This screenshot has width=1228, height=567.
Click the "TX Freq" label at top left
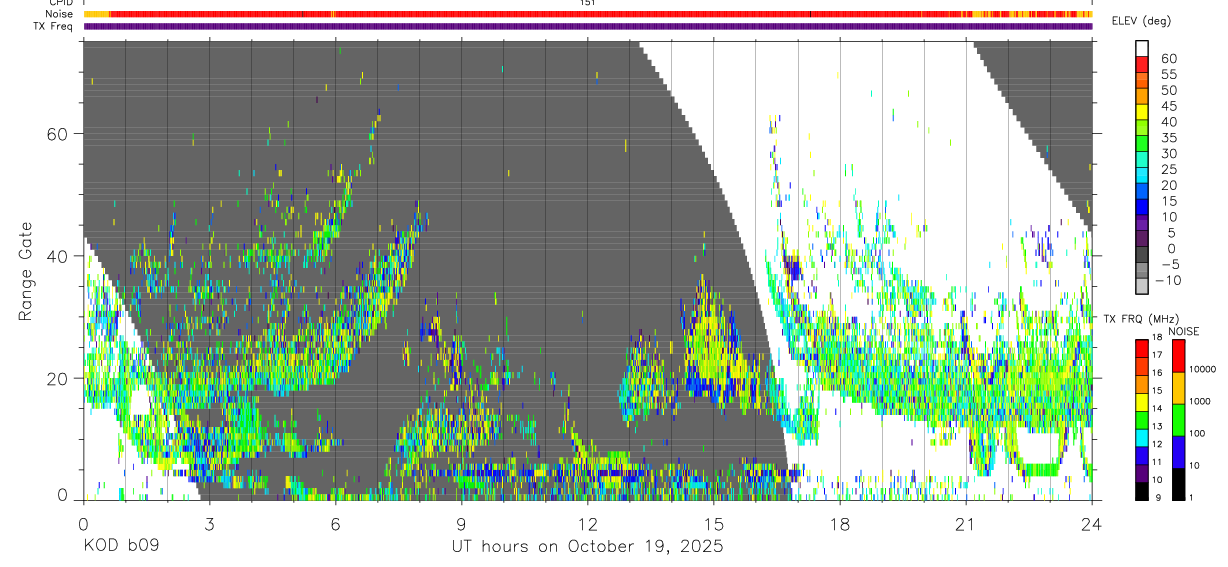pos(53,26)
